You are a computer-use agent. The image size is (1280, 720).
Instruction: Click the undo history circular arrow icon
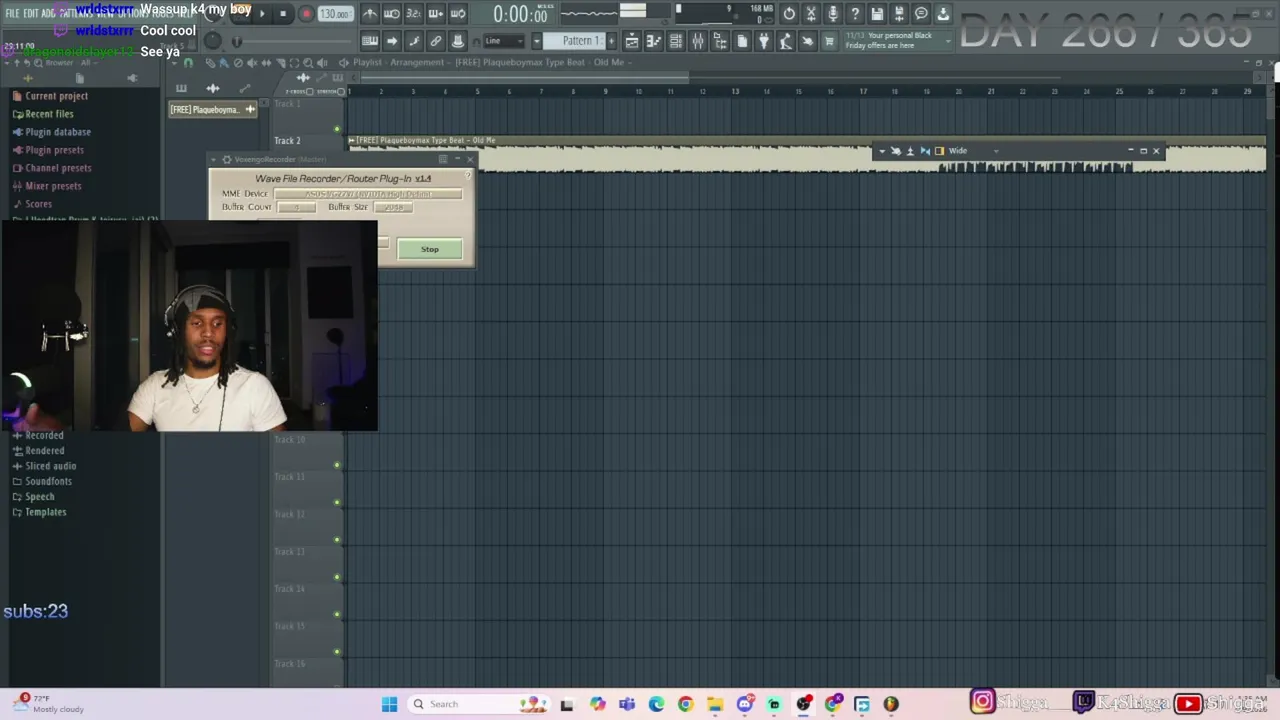pos(789,14)
